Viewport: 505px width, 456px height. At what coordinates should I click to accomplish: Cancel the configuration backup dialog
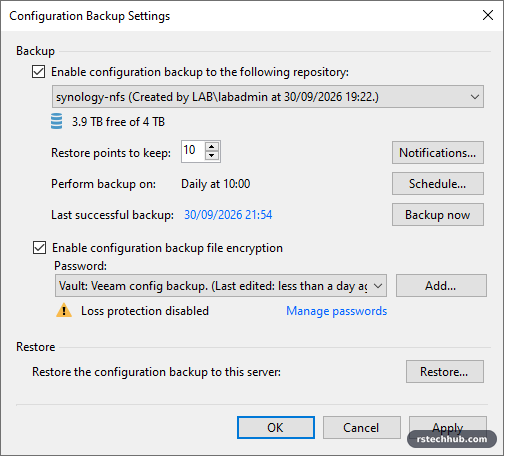point(362,427)
